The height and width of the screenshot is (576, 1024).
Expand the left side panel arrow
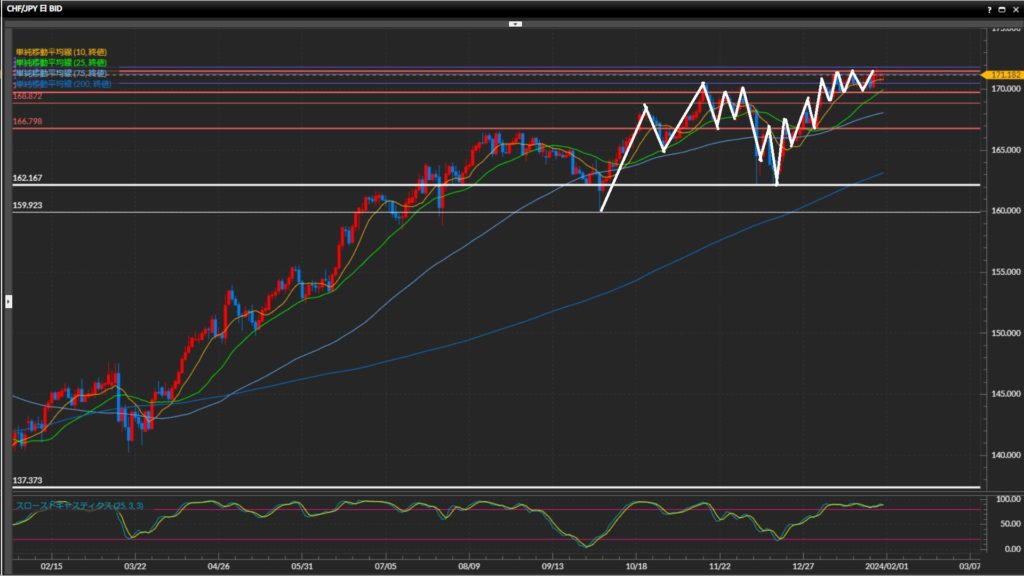8,300
